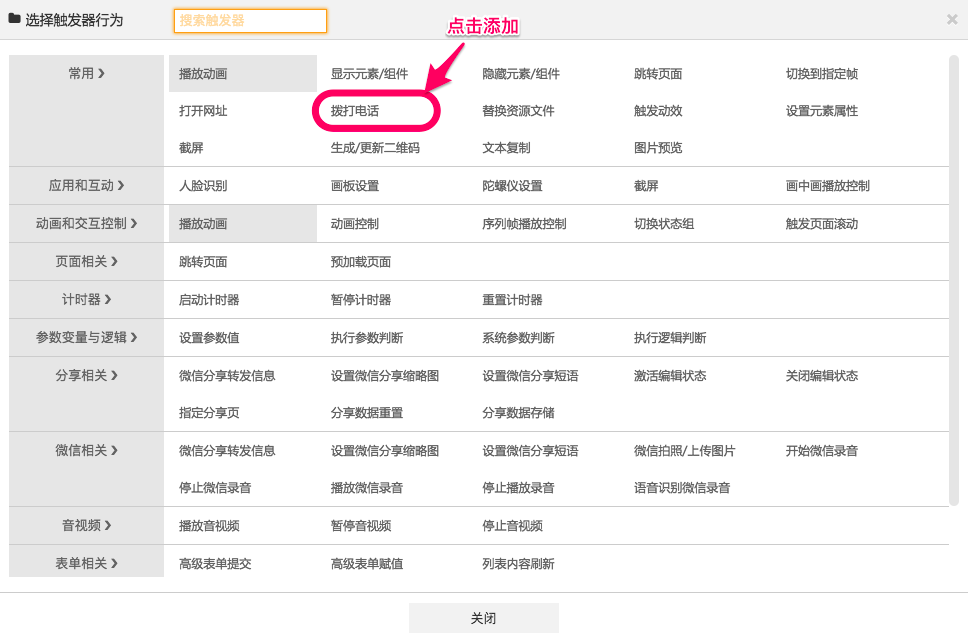Select 微信分享转发信息 in 分享相关 section
The width and height of the screenshot is (968, 635).
(227, 376)
